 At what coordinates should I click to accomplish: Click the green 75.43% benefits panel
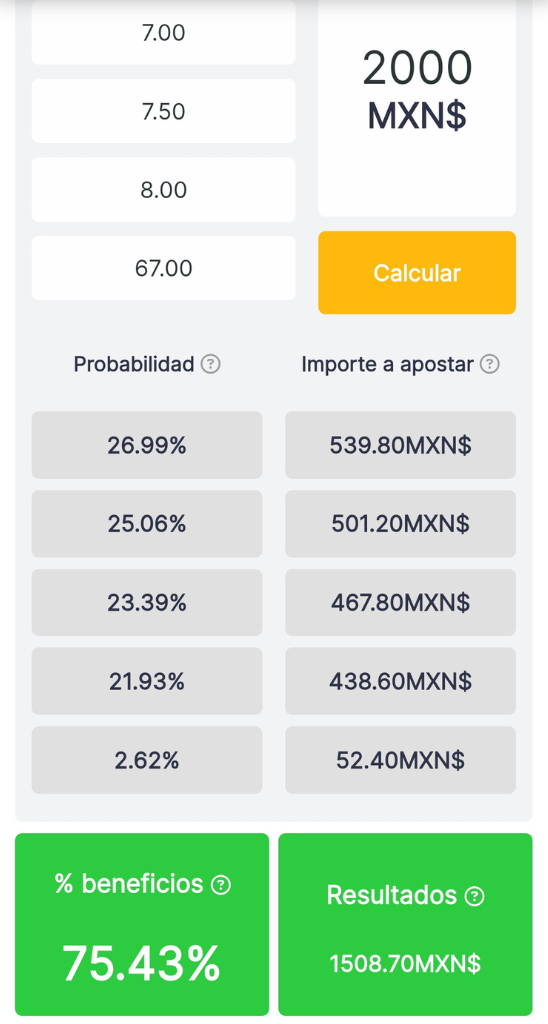142,924
